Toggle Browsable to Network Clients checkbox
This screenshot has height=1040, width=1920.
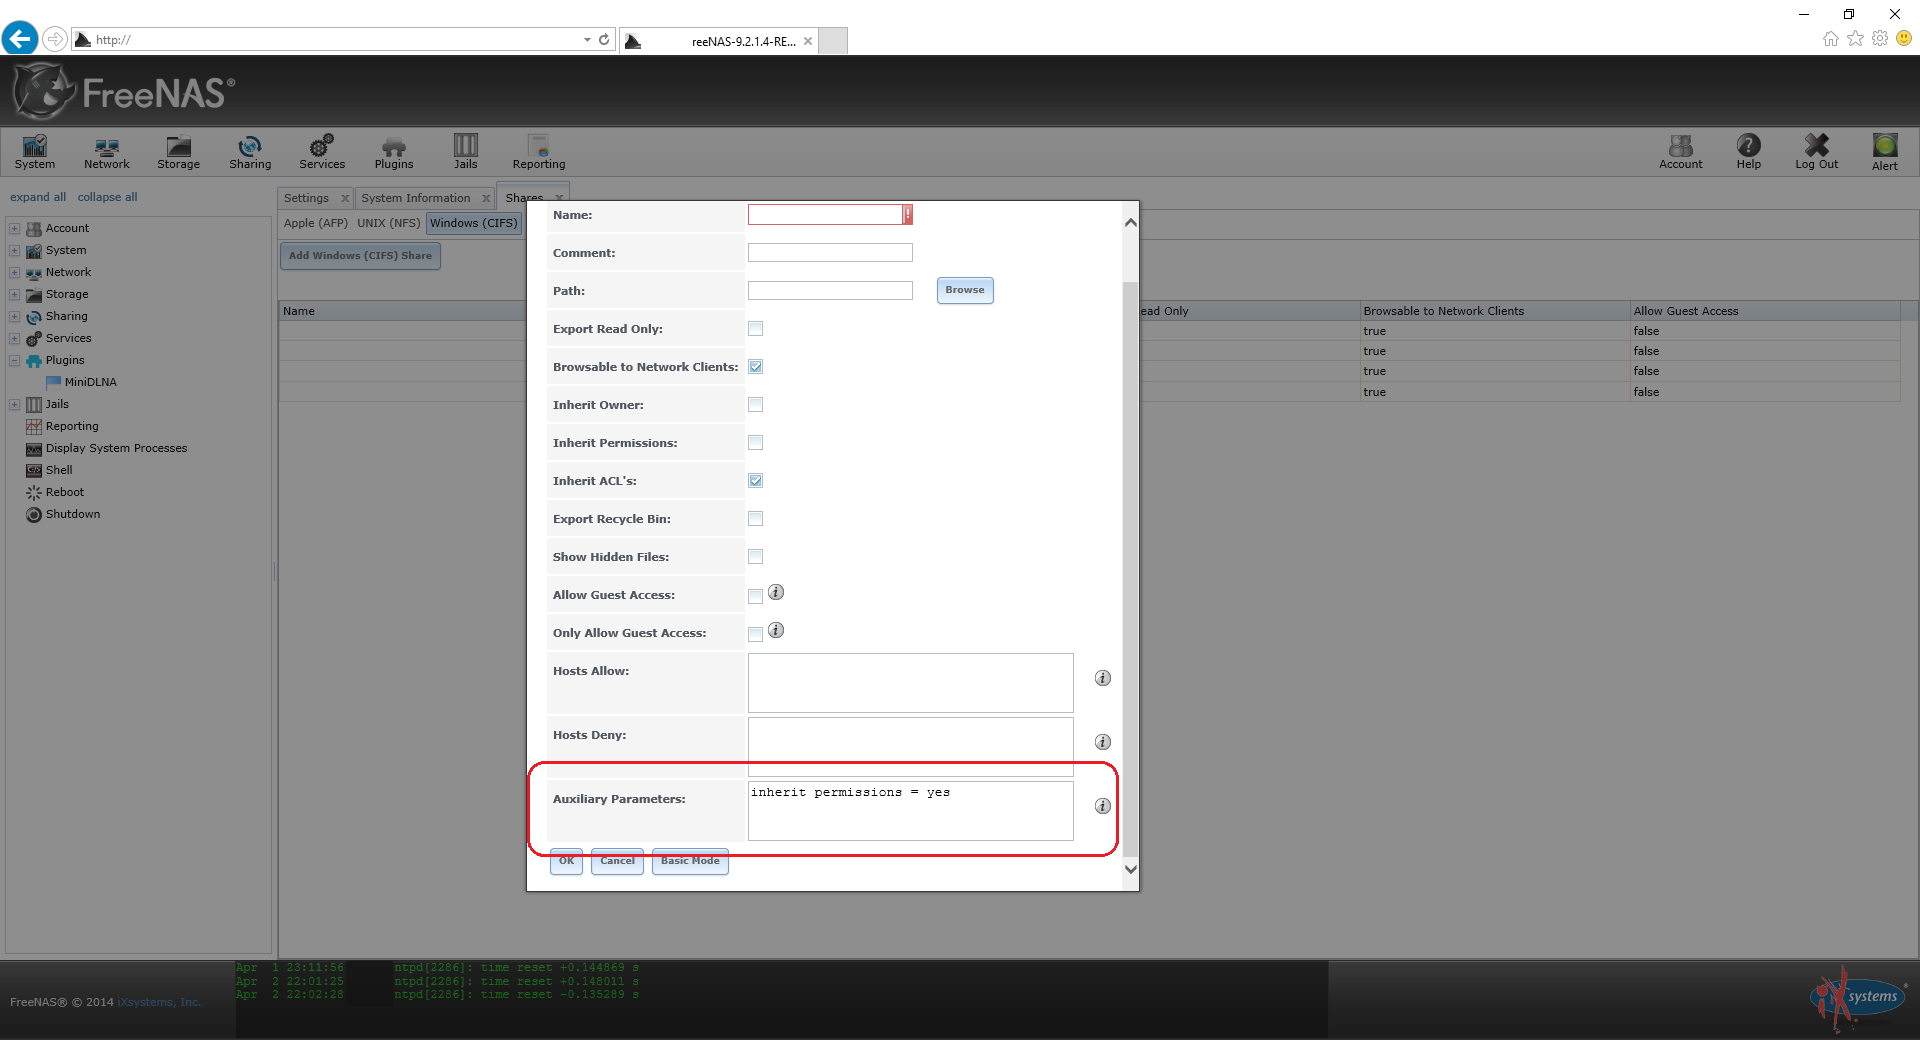click(x=756, y=367)
